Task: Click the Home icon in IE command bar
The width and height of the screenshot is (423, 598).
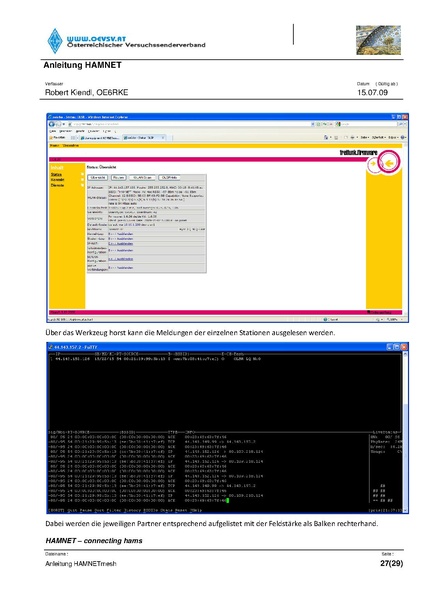Action: coord(326,137)
